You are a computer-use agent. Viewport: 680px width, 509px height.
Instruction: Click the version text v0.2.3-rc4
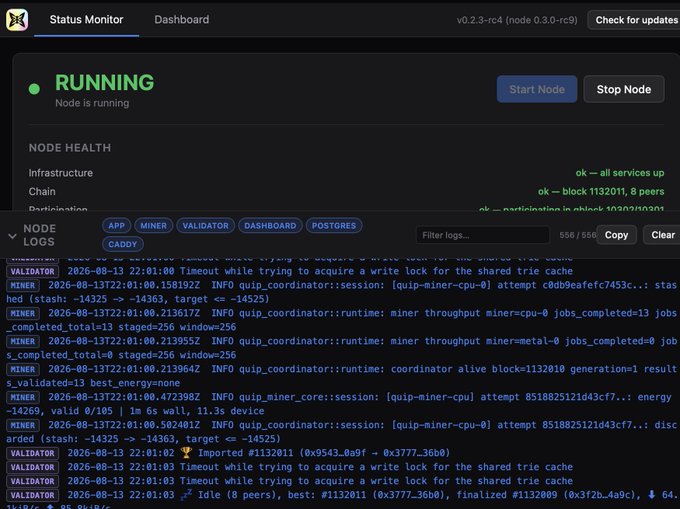pyautogui.click(x=479, y=20)
